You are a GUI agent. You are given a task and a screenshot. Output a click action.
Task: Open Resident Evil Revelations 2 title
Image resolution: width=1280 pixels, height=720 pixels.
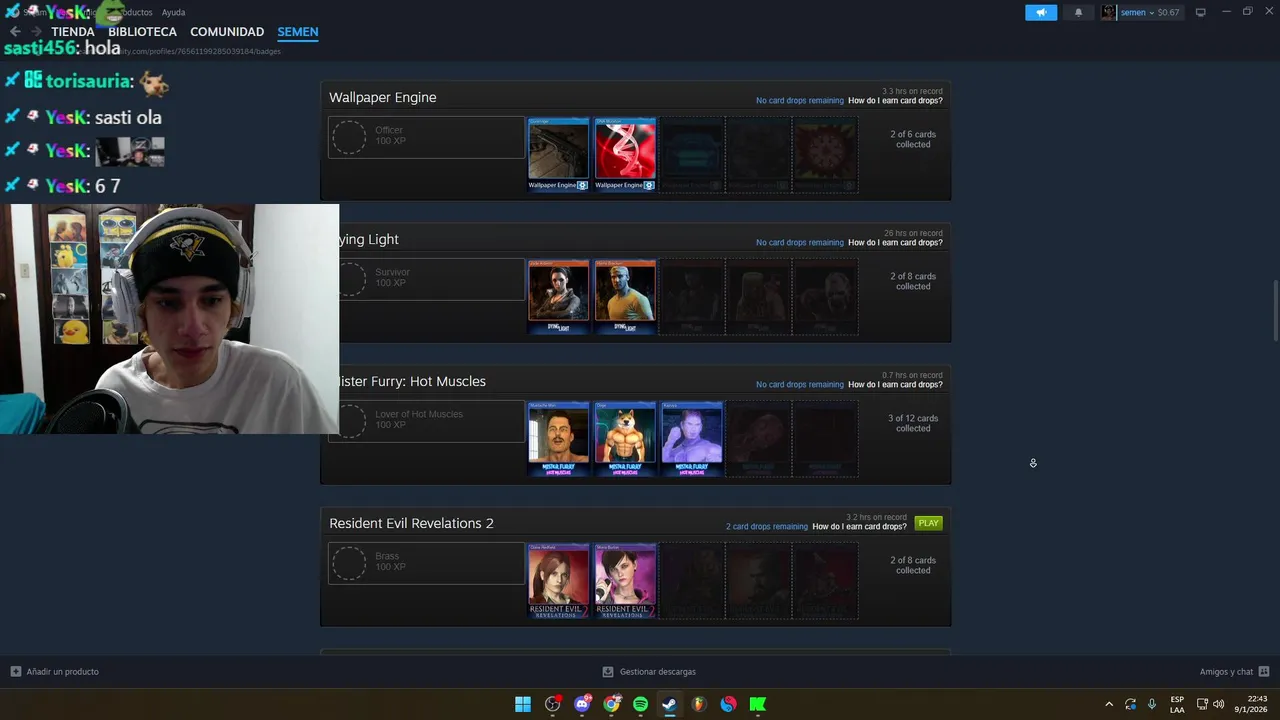[x=411, y=523]
